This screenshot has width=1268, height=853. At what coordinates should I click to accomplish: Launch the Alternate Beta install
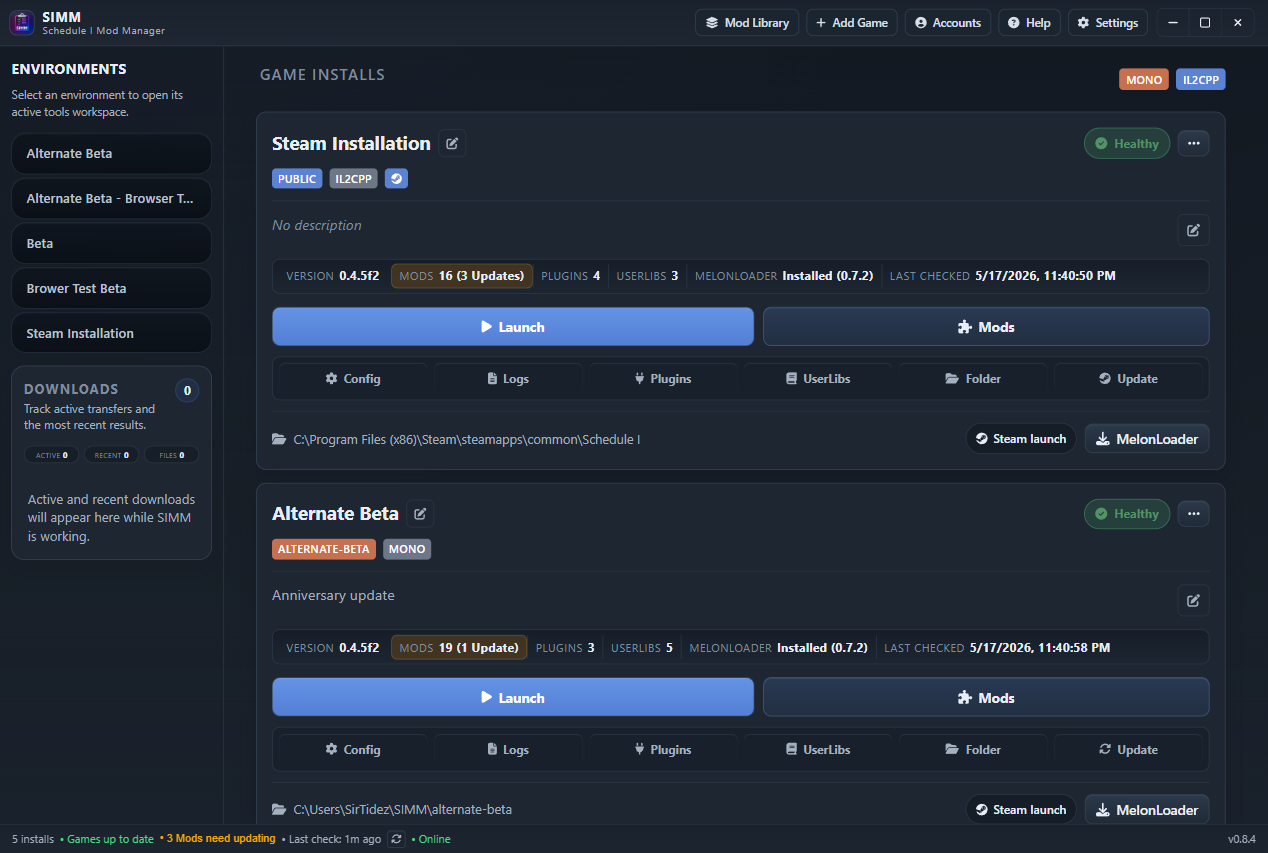(513, 697)
